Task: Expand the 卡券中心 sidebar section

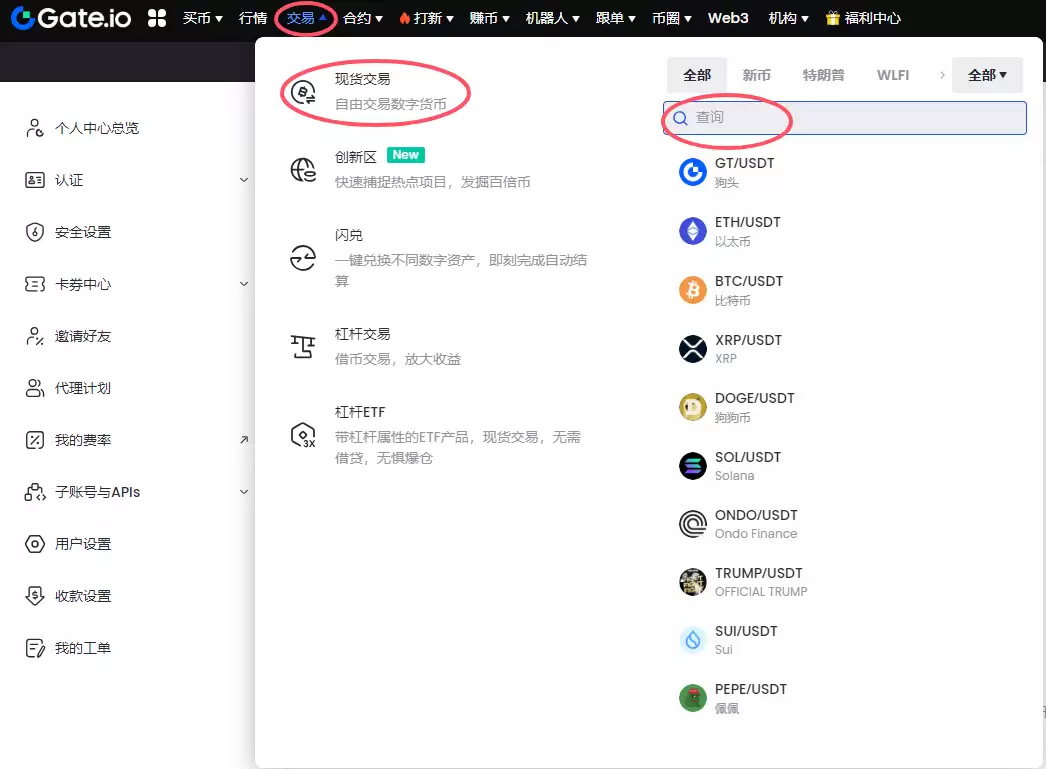Action: tap(244, 284)
